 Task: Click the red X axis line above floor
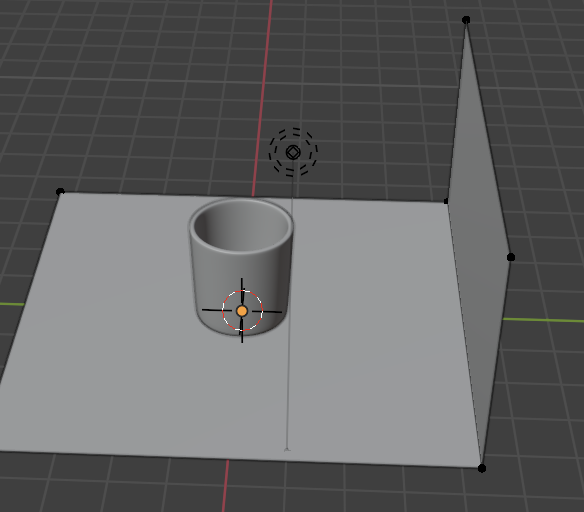click(263, 97)
